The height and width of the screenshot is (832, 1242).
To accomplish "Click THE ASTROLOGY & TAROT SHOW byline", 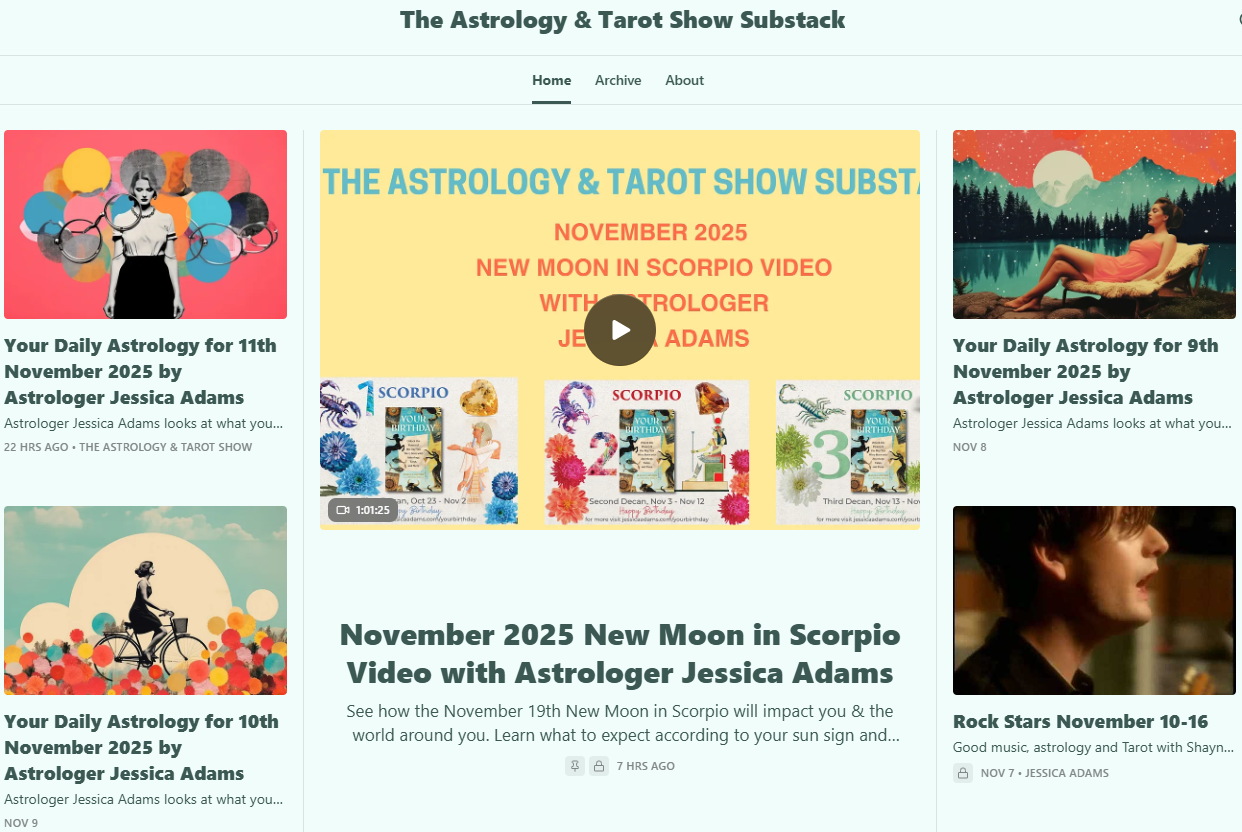I will pyautogui.click(x=166, y=447).
